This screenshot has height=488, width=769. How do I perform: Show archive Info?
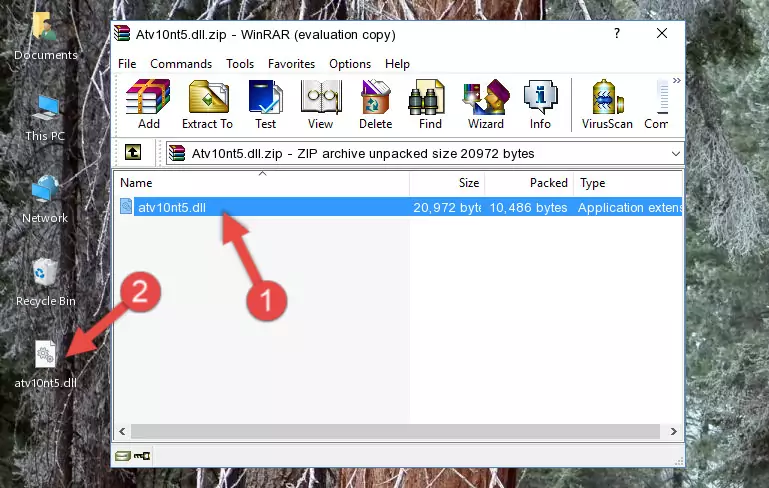tap(540, 104)
